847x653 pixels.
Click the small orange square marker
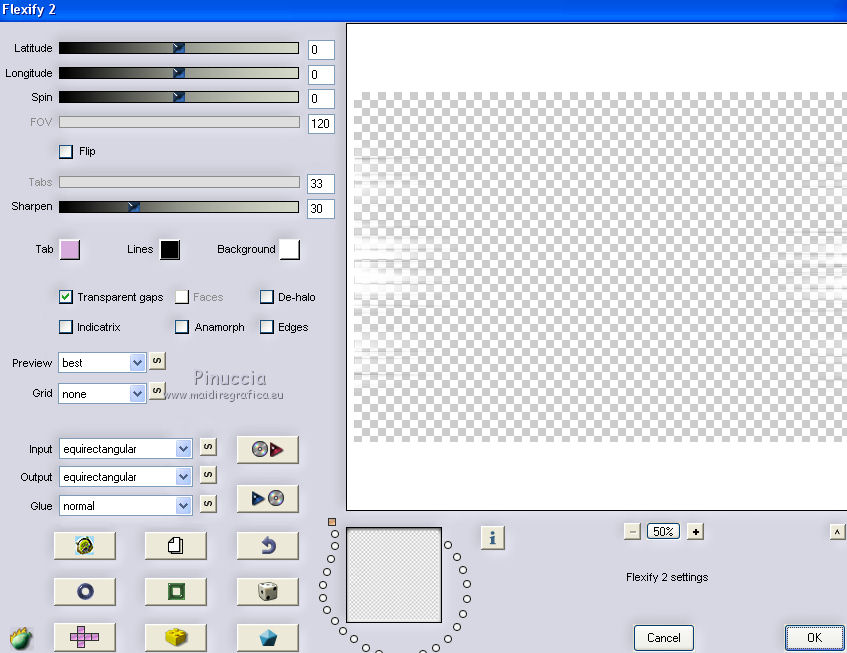point(332,522)
